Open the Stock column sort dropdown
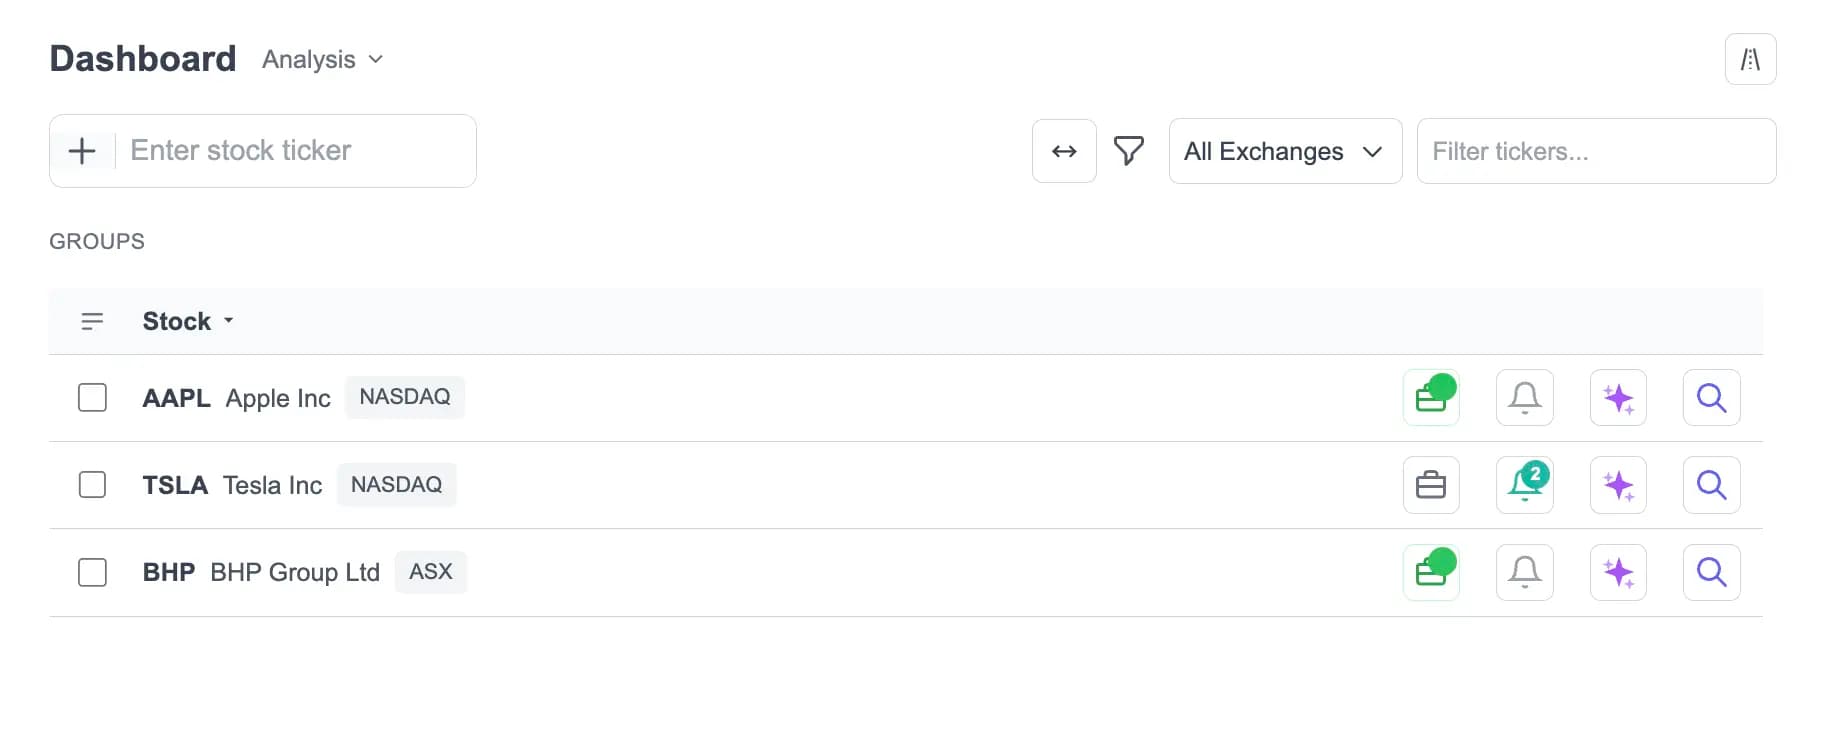The width and height of the screenshot is (1834, 742). 188,322
